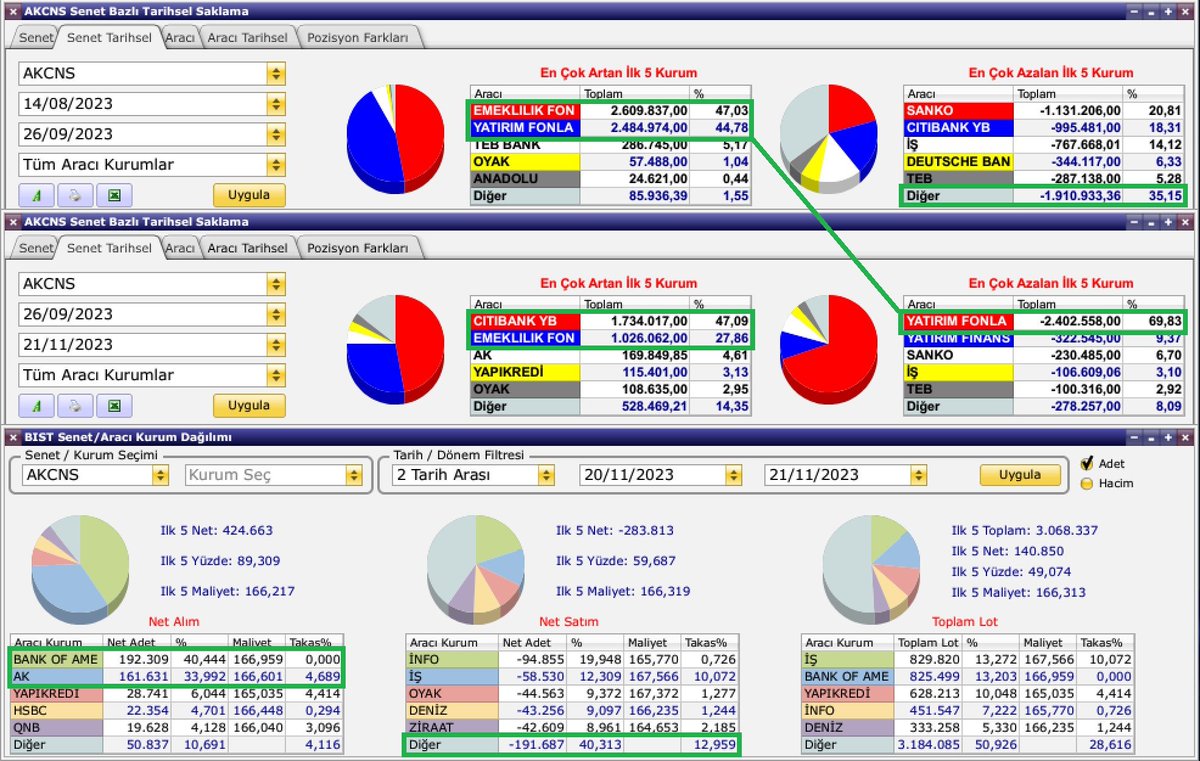Click Uygula in the BIST Dağılımı window

point(1020,475)
